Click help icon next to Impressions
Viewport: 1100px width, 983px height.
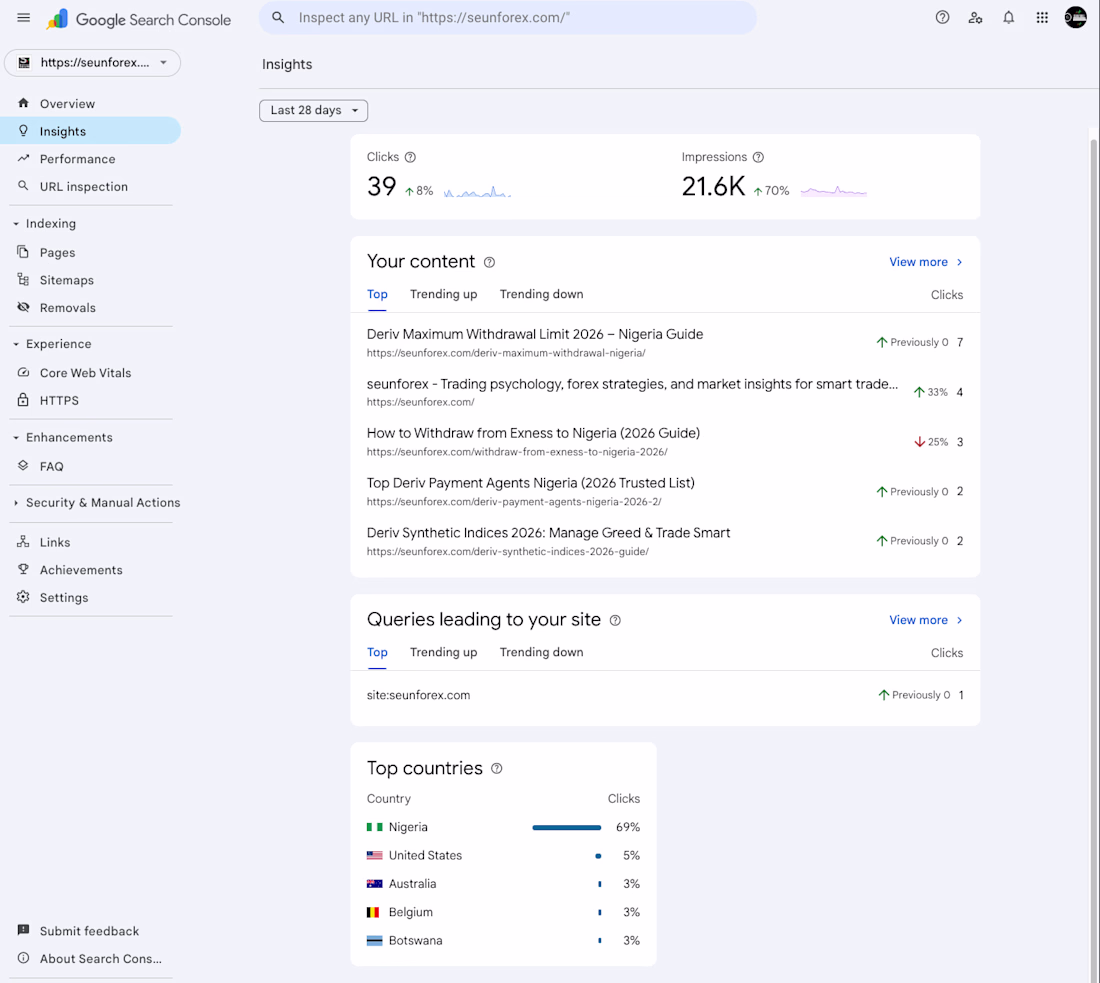758,157
